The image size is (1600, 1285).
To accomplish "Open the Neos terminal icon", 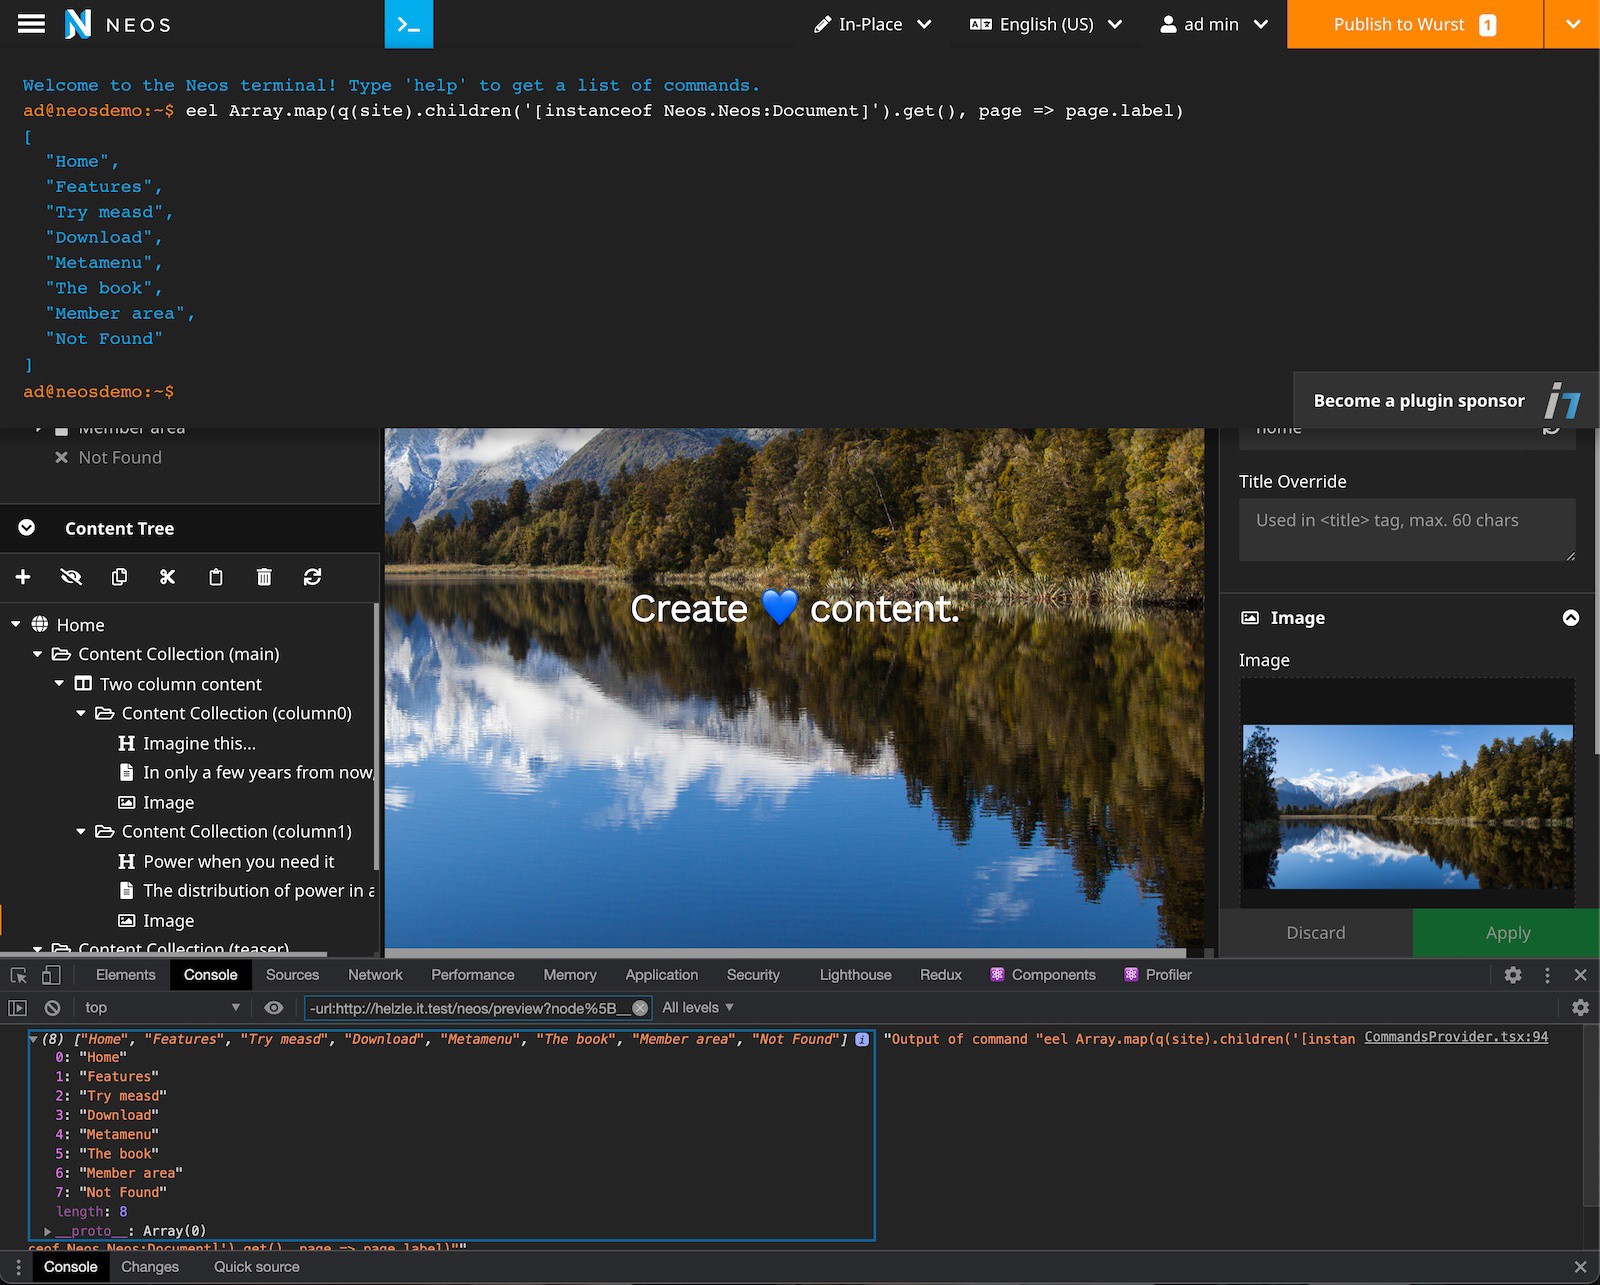I will [408, 24].
